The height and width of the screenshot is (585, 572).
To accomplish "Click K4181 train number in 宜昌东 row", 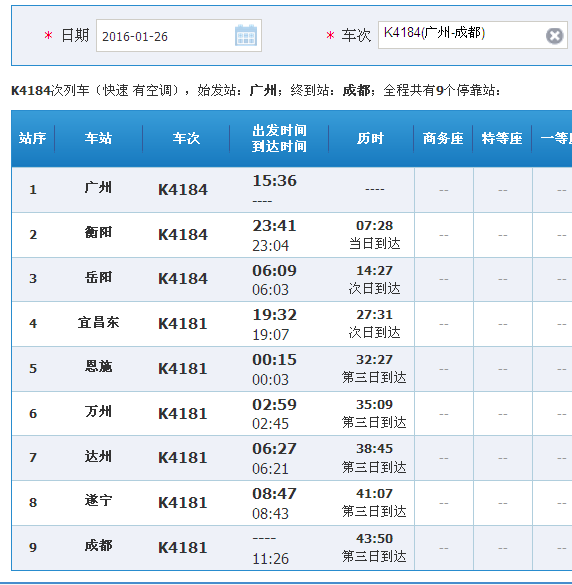I will point(183,324).
